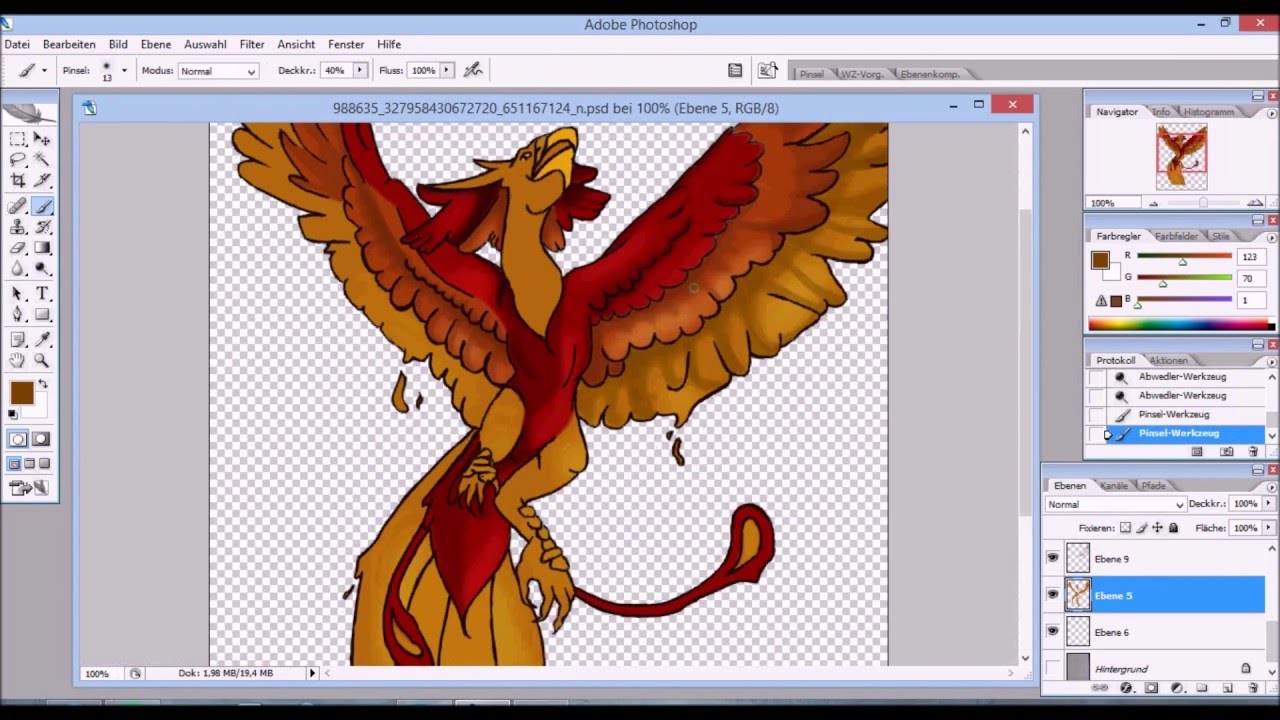Select the Lasso tool
The image size is (1280, 720).
pyautogui.click(x=18, y=160)
